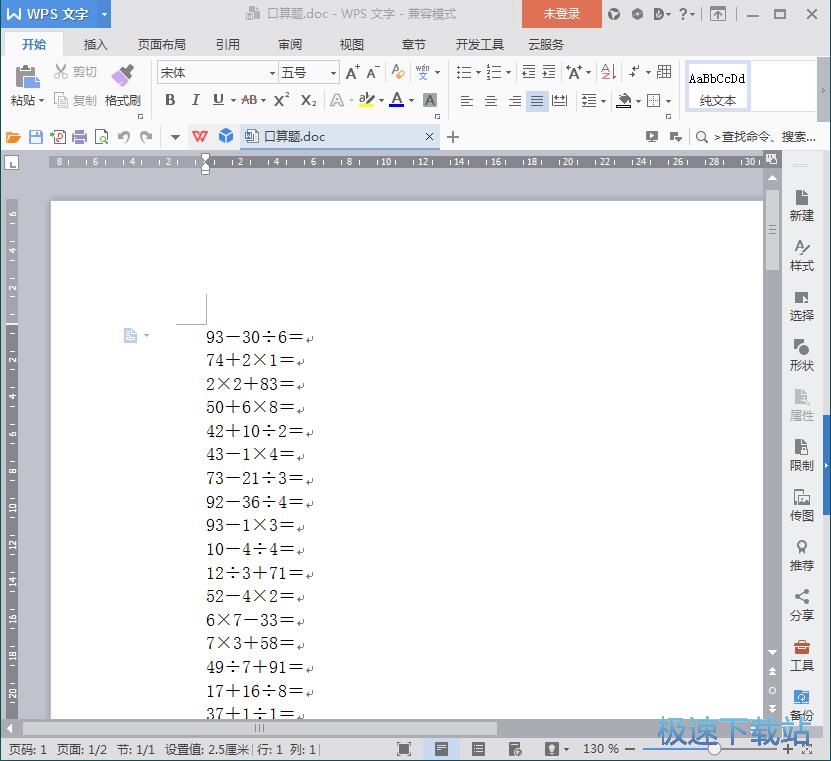831x761 pixels.
Task: Select the Format Painter brush icon
Action: pos(123,75)
